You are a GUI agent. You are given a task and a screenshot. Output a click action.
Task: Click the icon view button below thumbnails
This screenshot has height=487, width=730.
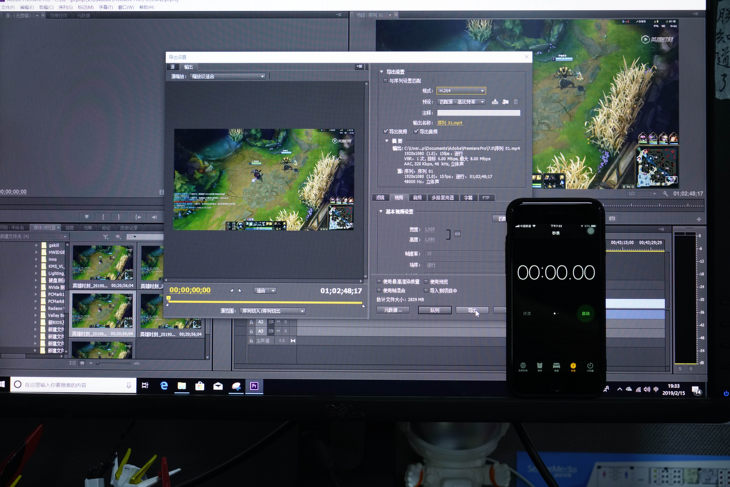point(82,363)
